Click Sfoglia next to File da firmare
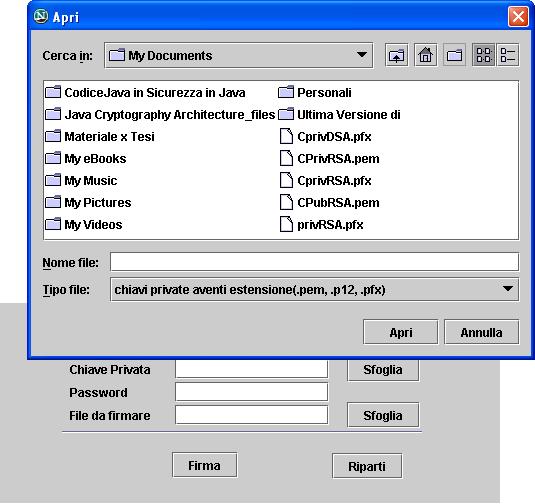This screenshot has width=535, height=504. [383, 415]
